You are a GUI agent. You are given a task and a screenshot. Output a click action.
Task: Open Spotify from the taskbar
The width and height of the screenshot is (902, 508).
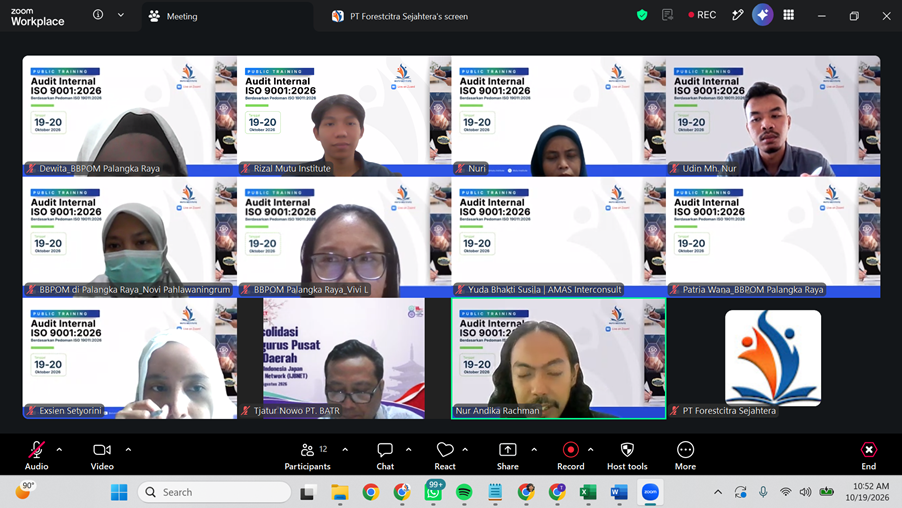[x=464, y=492]
